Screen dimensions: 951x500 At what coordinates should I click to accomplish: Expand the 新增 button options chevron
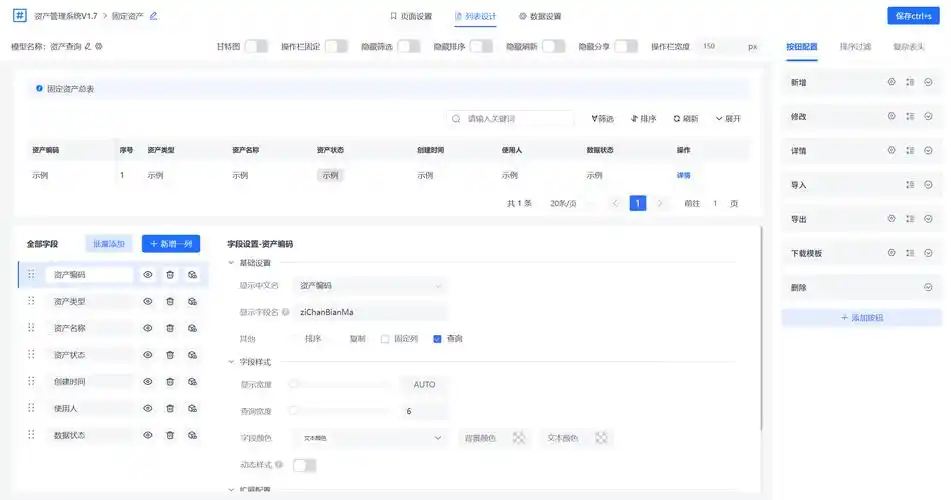tap(929, 82)
